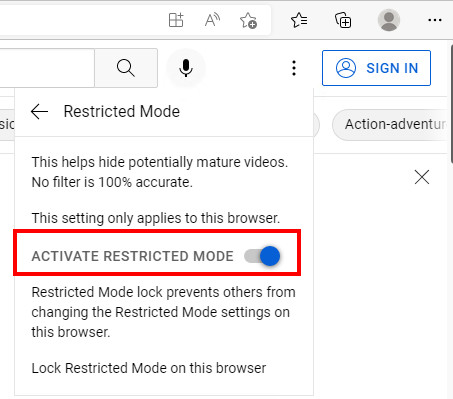453x399 pixels.
Task: Open the browser Favorites list
Action: click(x=299, y=20)
